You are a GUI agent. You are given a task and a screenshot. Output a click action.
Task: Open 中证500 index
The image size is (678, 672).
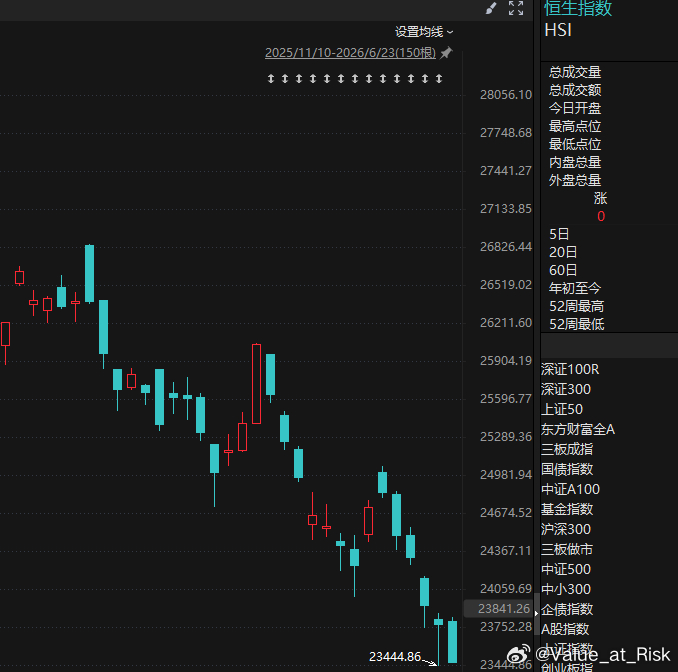pyautogui.click(x=566, y=569)
